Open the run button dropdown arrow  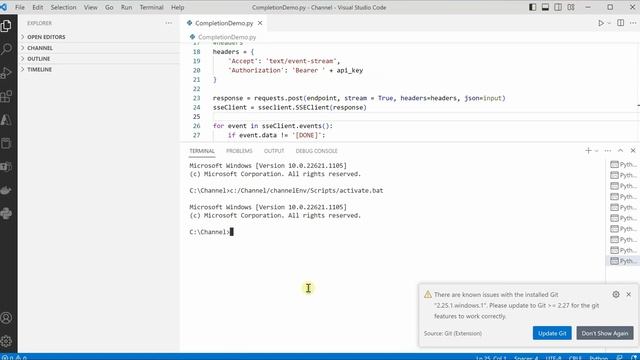609,23
